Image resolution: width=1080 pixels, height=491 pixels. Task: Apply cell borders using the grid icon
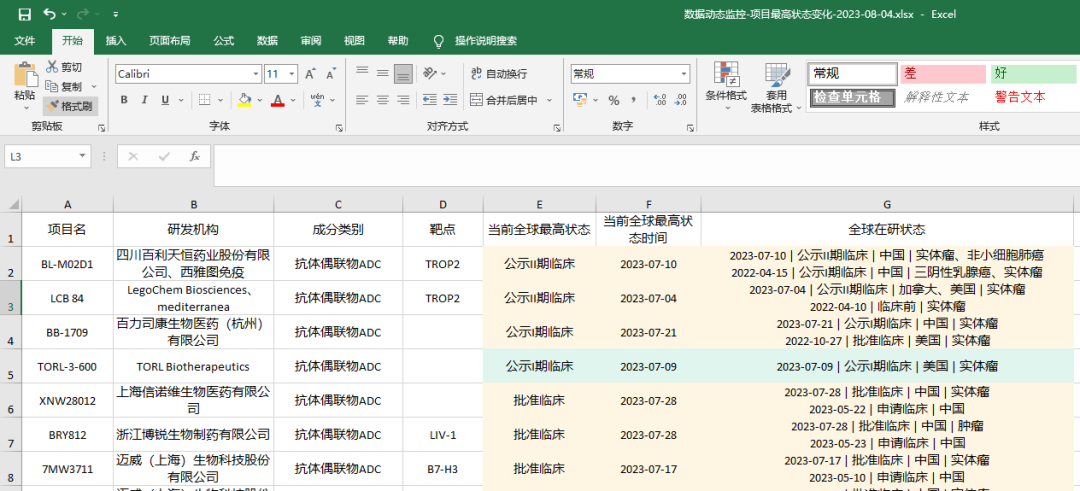[x=205, y=100]
